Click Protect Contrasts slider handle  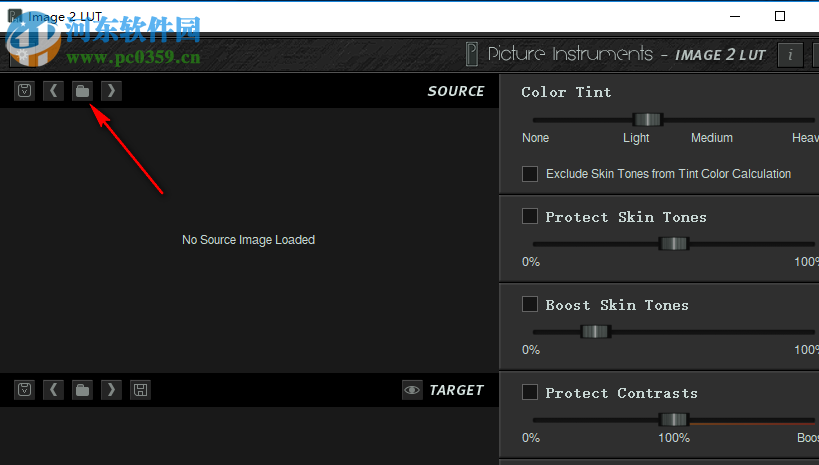coord(674,420)
